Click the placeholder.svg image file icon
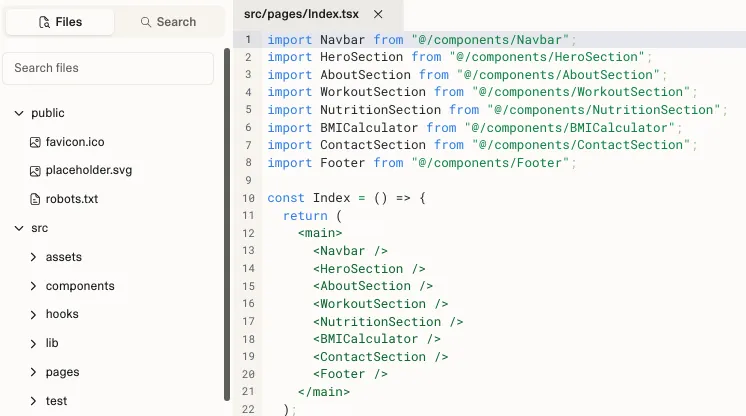 (35, 171)
